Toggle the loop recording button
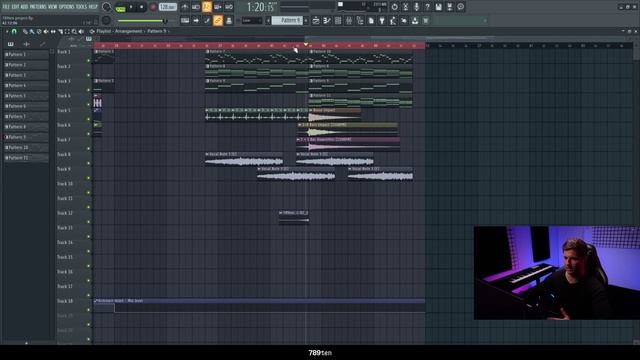The height and width of the screenshot is (360, 640). [229, 7]
